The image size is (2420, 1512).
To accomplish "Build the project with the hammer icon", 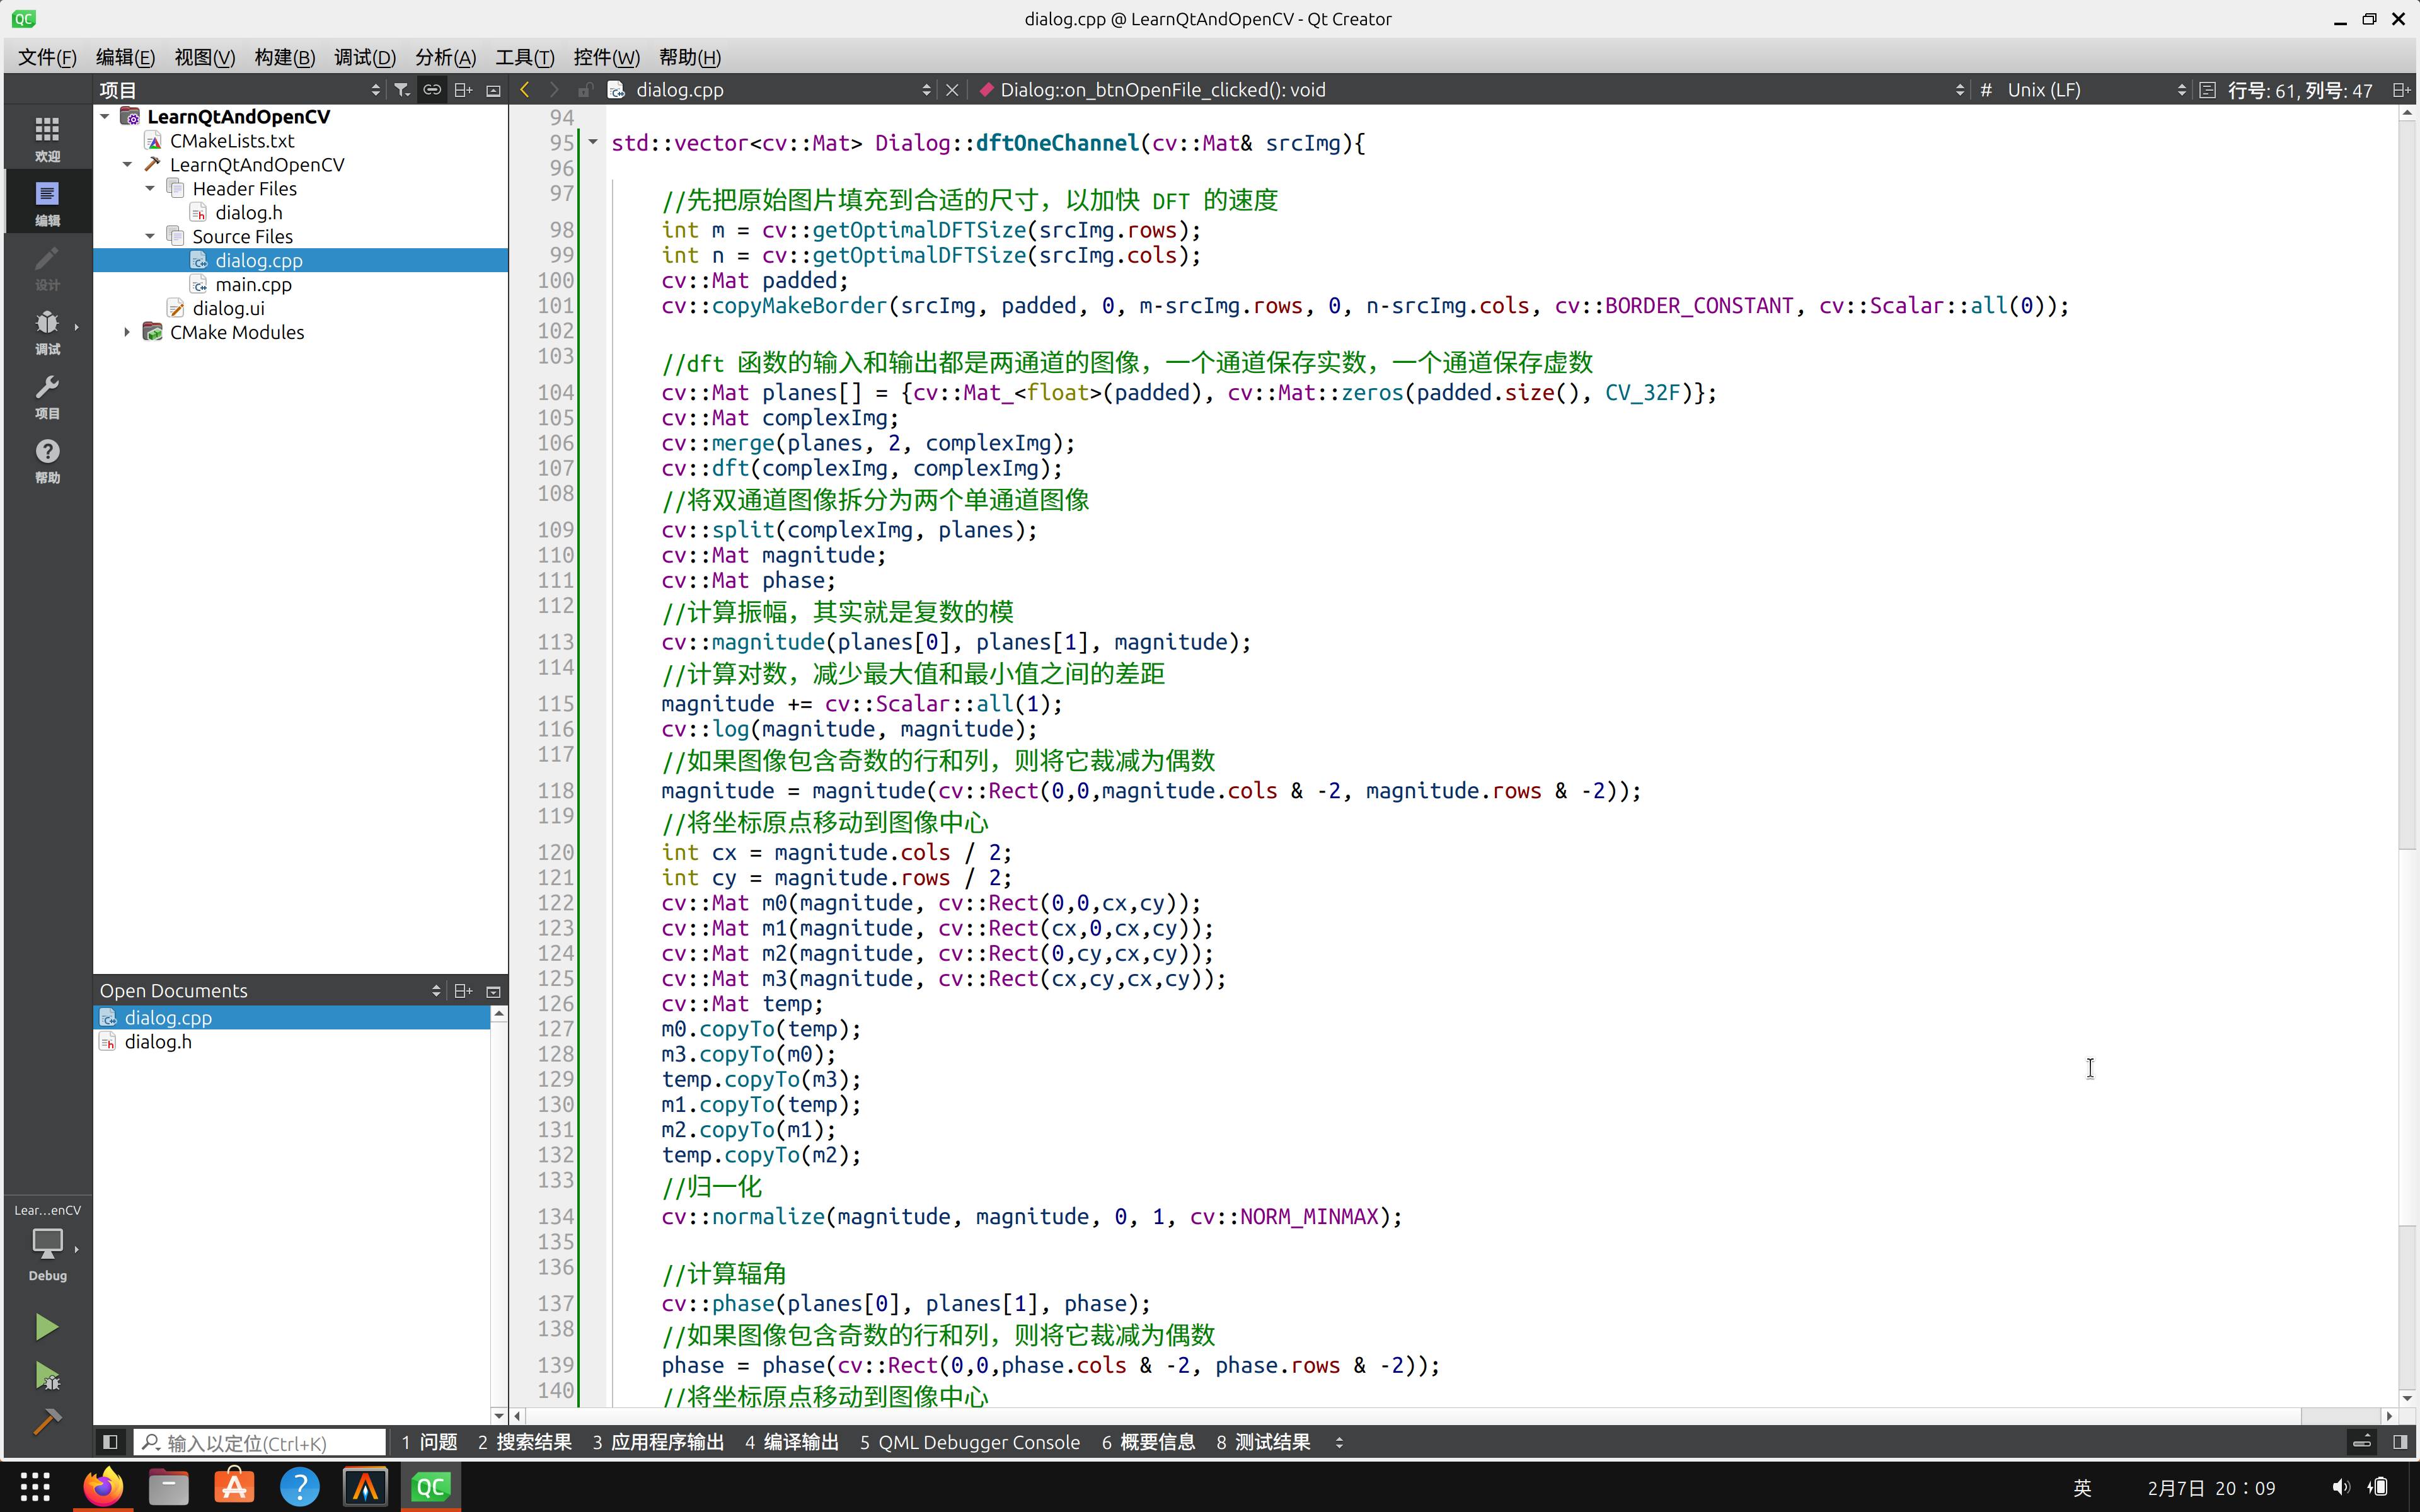I will (46, 1421).
